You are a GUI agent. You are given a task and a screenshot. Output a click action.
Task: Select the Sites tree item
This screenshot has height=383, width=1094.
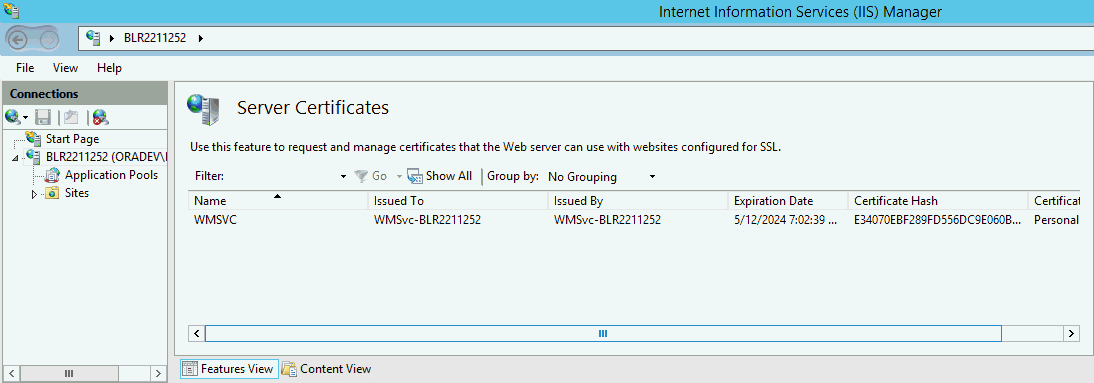(77, 193)
